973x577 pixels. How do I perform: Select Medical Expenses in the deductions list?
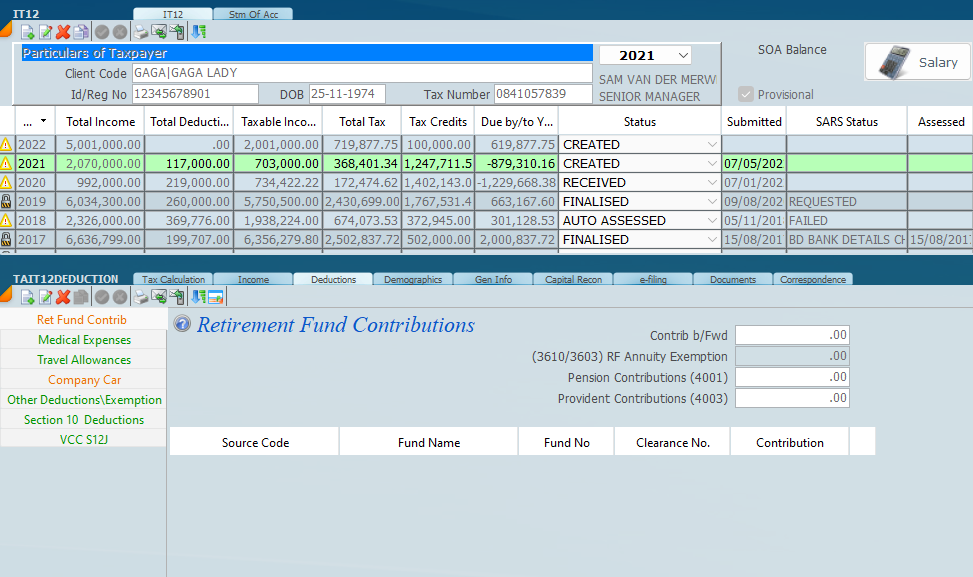click(84, 340)
